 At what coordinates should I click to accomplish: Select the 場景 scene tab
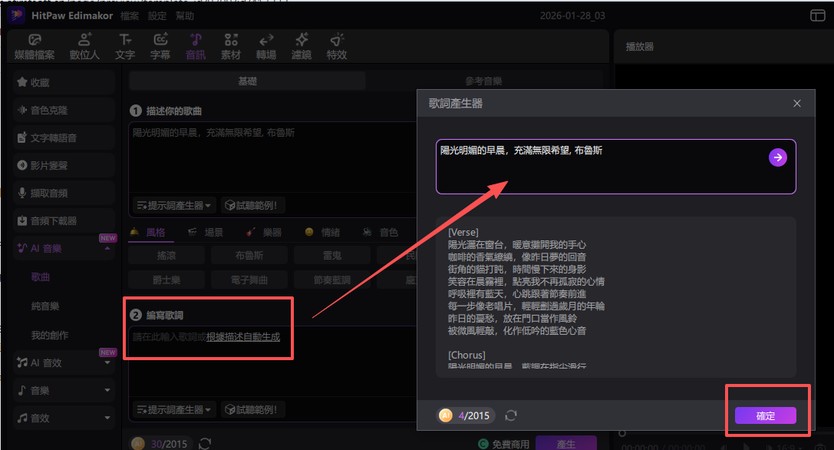pos(206,232)
